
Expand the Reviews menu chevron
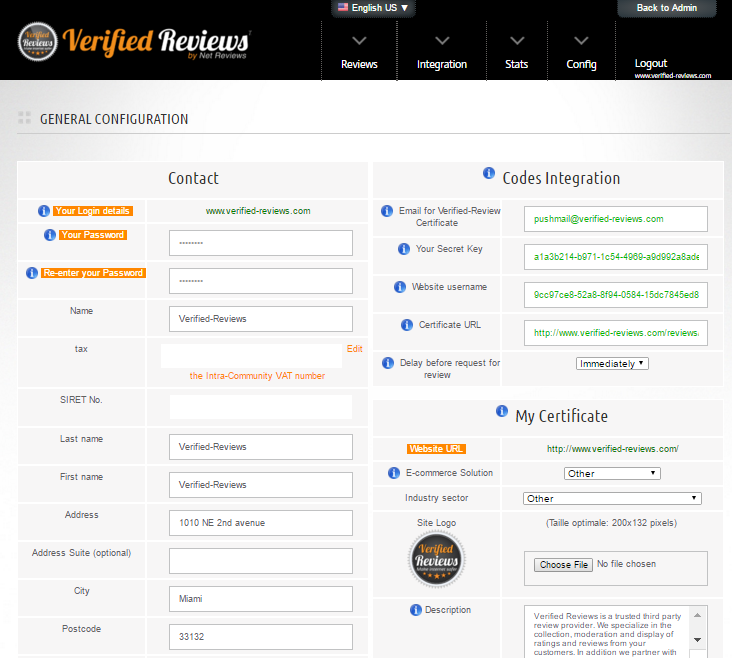[x=359, y=41]
